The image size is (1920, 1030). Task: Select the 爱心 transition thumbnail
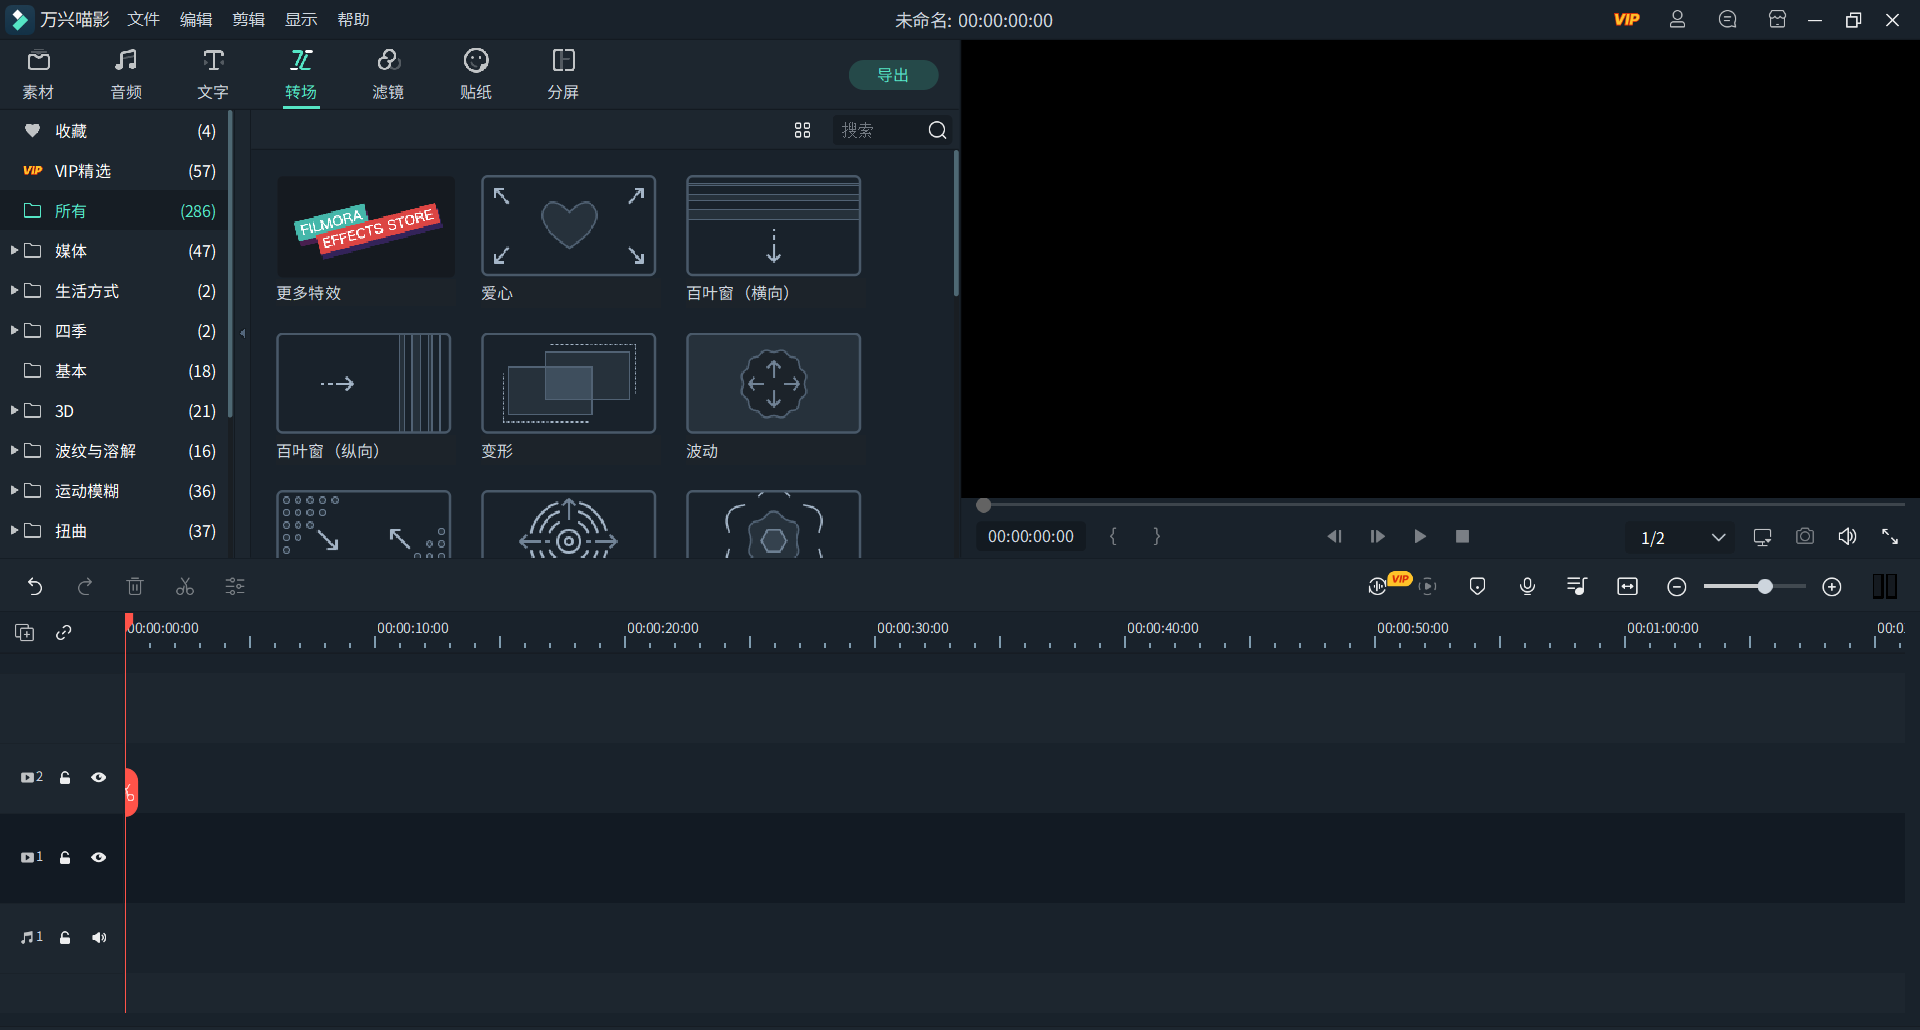(568, 227)
